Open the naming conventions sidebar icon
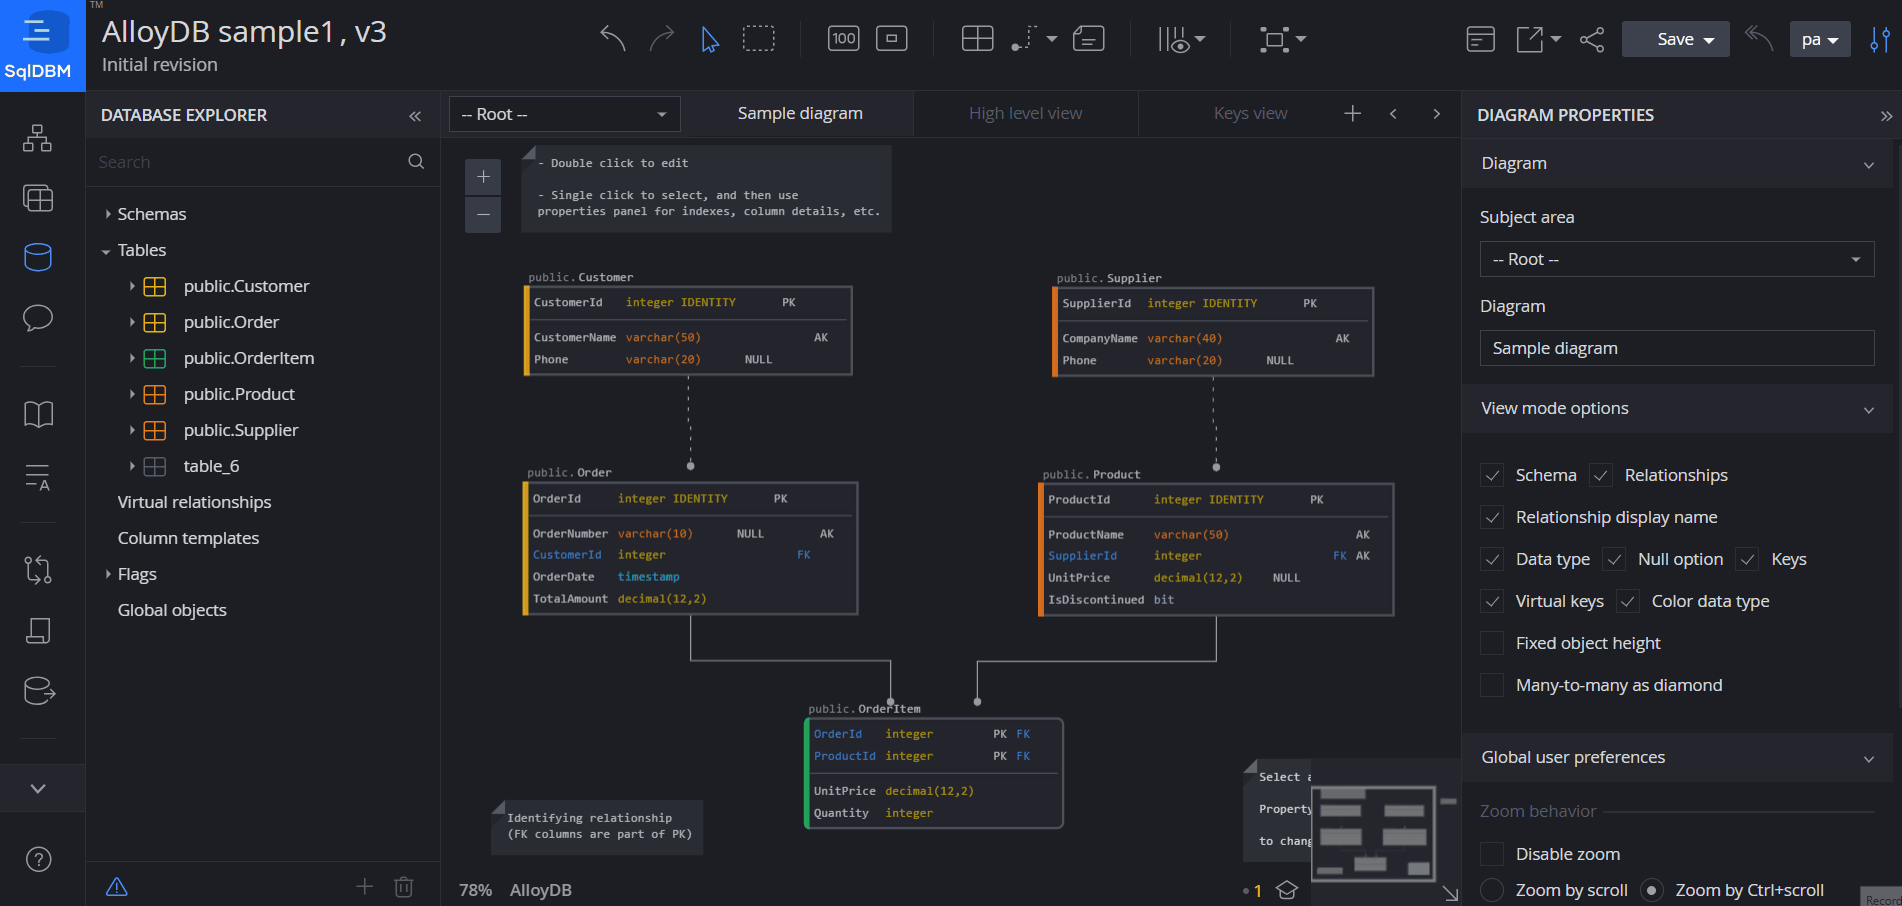The width and height of the screenshot is (1902, 906). tap(38, 477)
